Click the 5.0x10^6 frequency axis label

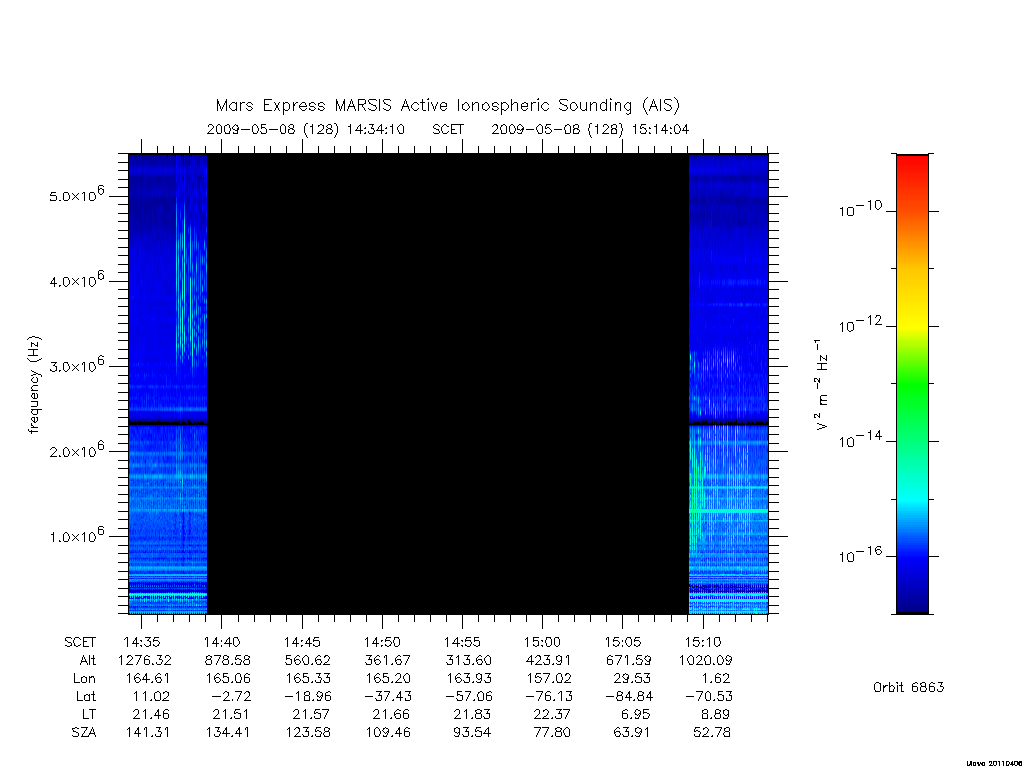76,195
